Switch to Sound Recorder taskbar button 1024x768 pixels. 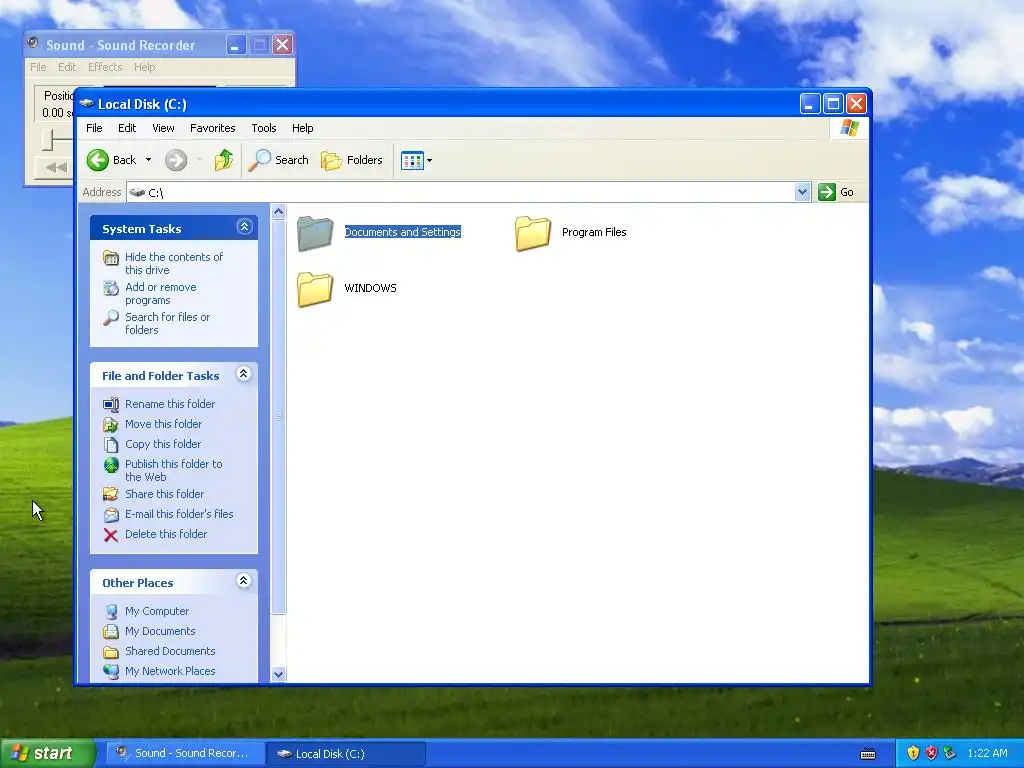coord(184,753)
